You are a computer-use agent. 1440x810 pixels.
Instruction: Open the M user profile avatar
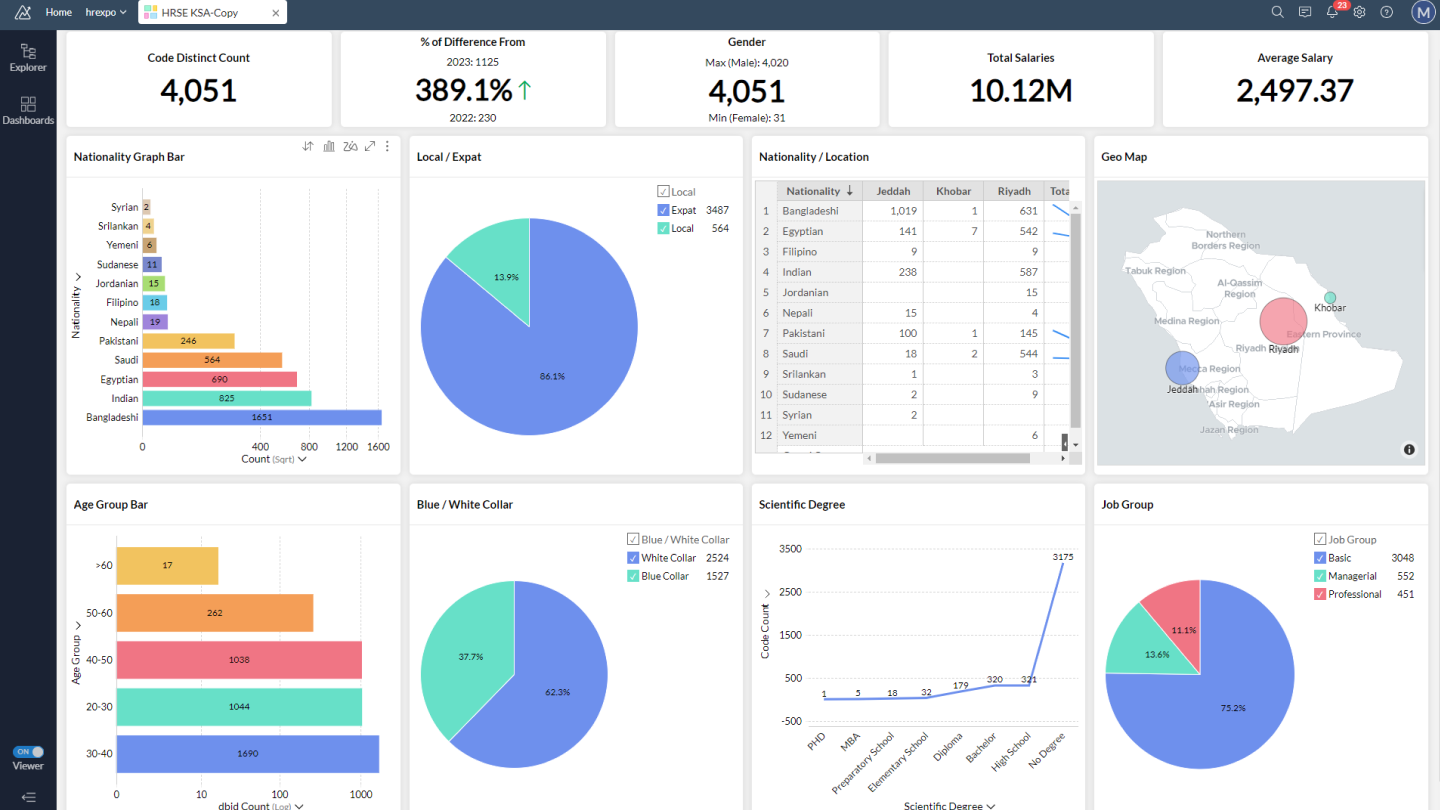point(1423,12)
